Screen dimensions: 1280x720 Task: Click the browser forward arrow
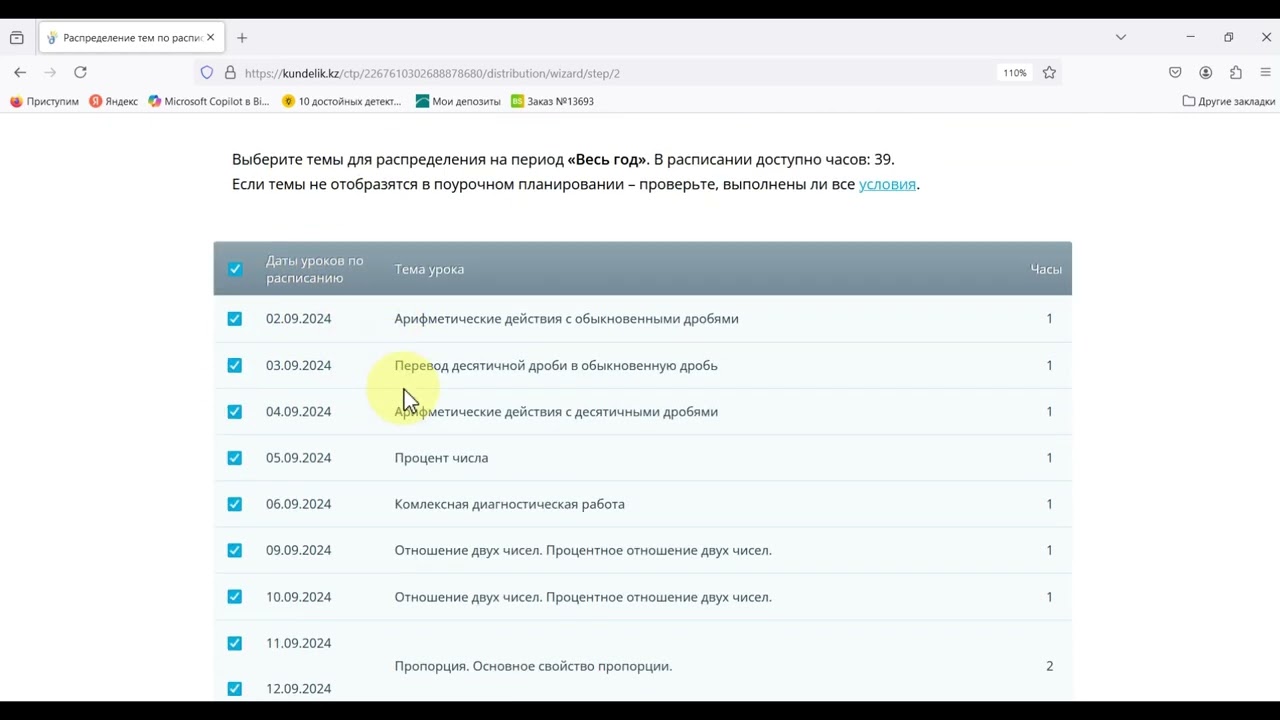(x=50, y=72)
